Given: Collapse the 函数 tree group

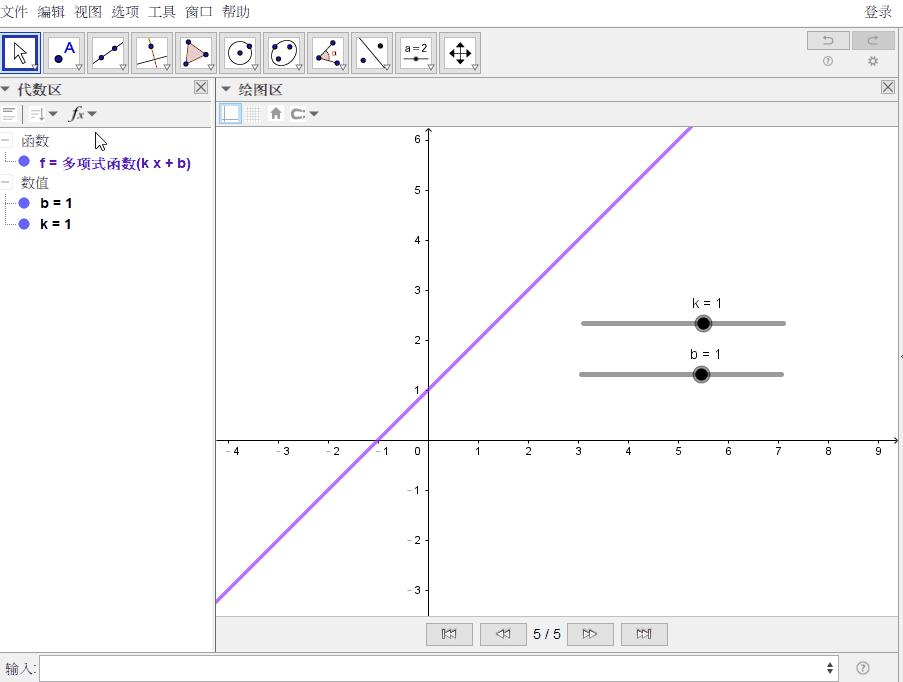Looking at the screenshot, I should coord(7,141).
